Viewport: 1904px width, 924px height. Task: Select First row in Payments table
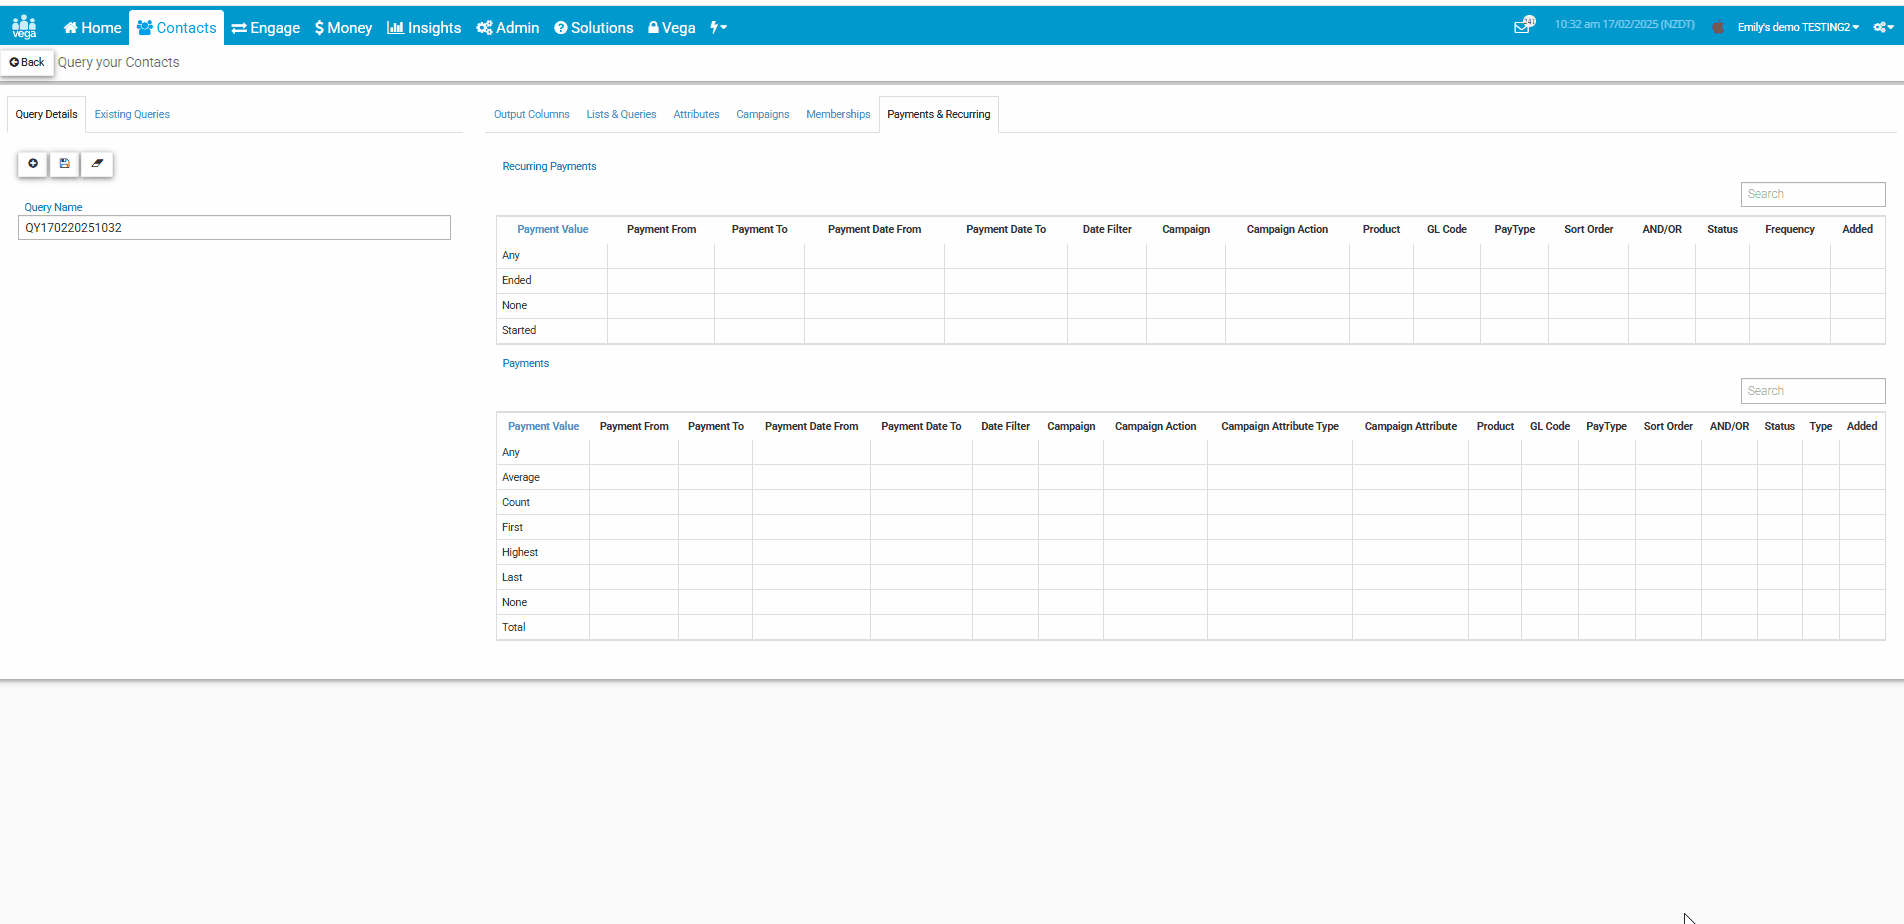click(1190, 528)
